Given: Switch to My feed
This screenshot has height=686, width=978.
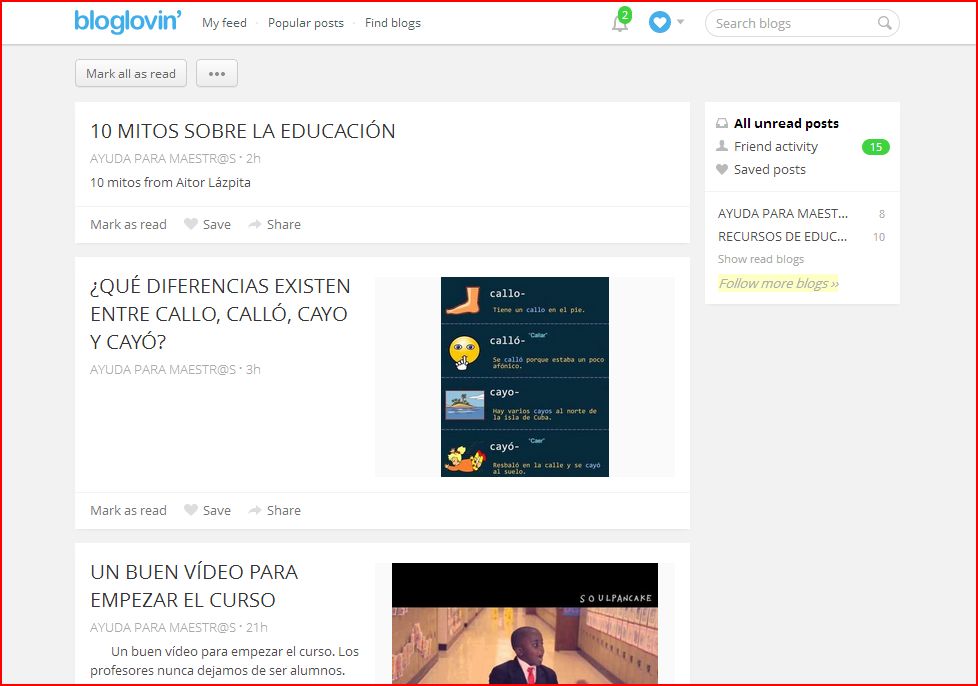Looking at the screenshot, I should click(224, 22).
